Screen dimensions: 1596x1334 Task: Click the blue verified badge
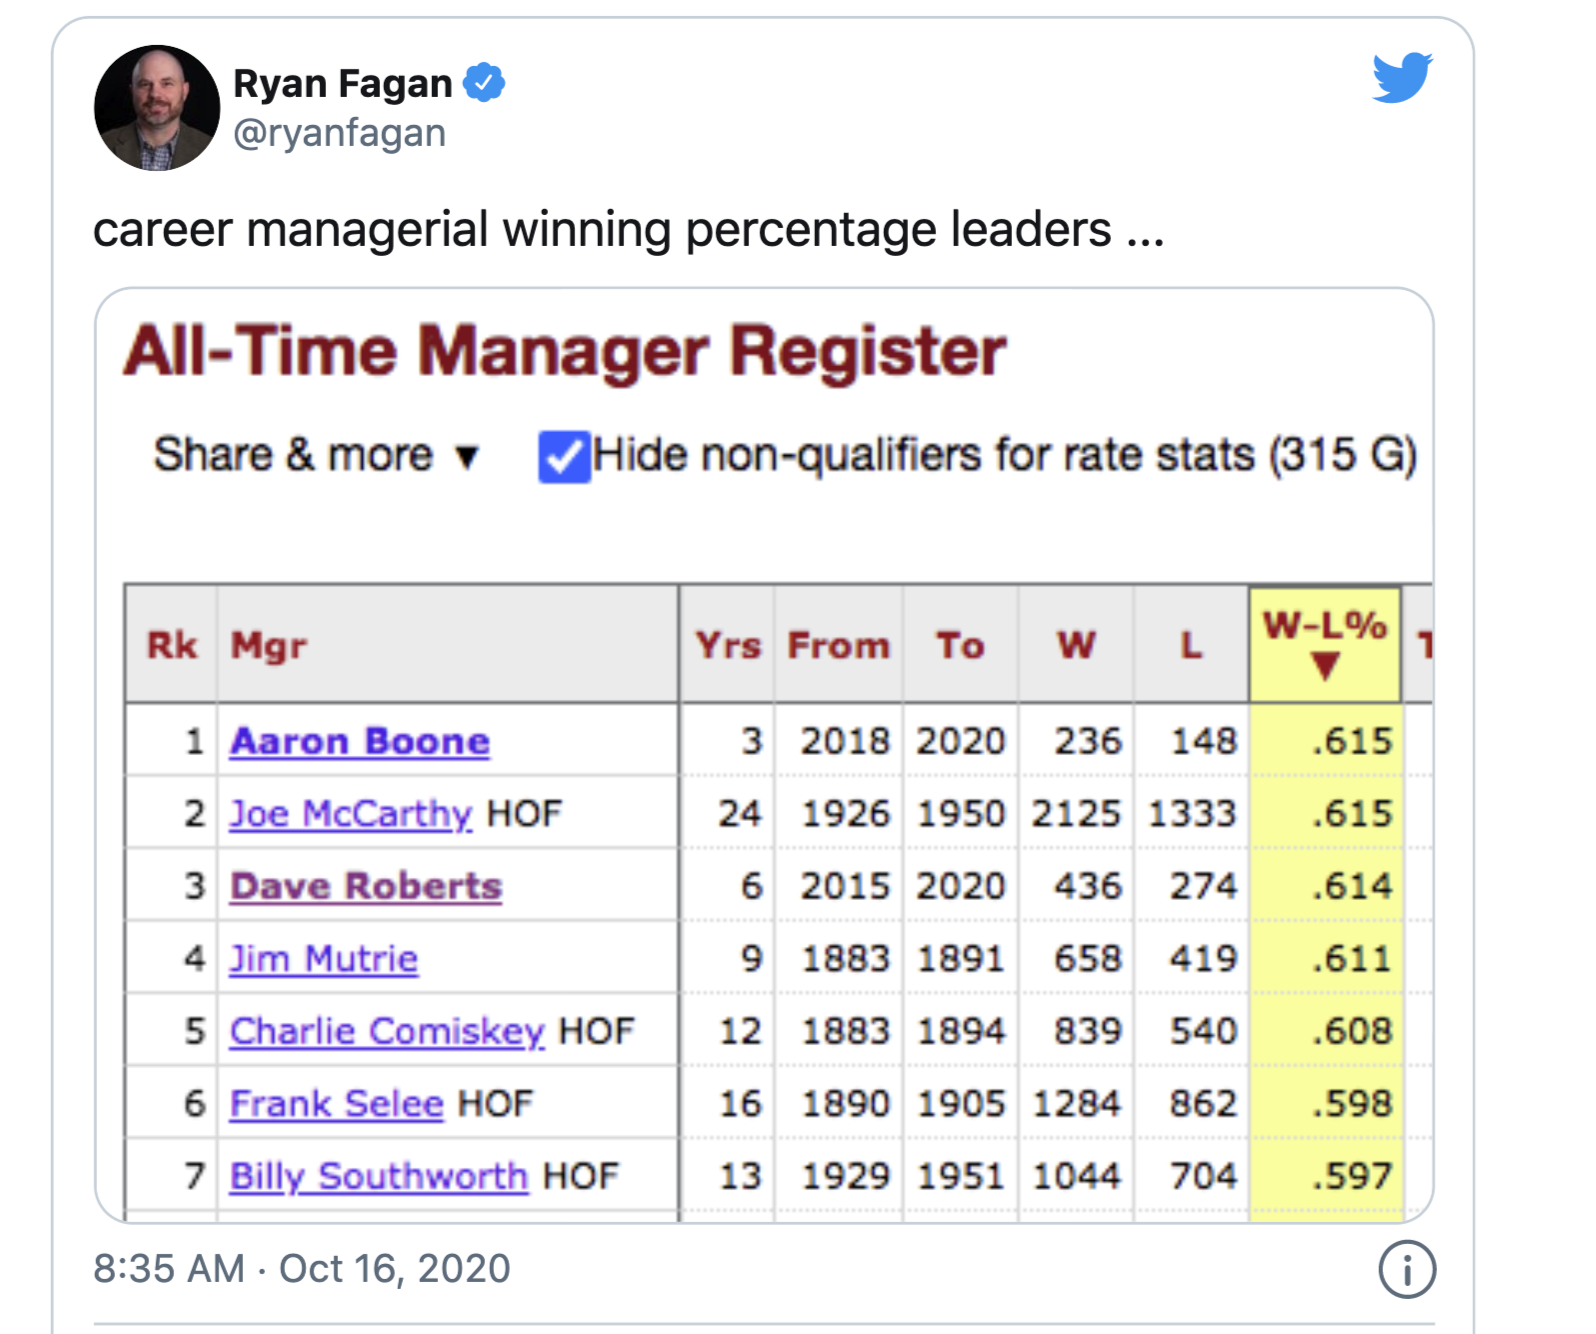485,83
